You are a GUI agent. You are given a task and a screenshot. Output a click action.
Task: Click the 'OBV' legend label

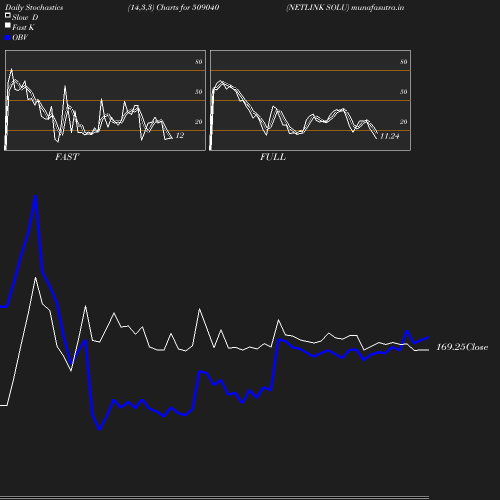(x=20, y=38)
